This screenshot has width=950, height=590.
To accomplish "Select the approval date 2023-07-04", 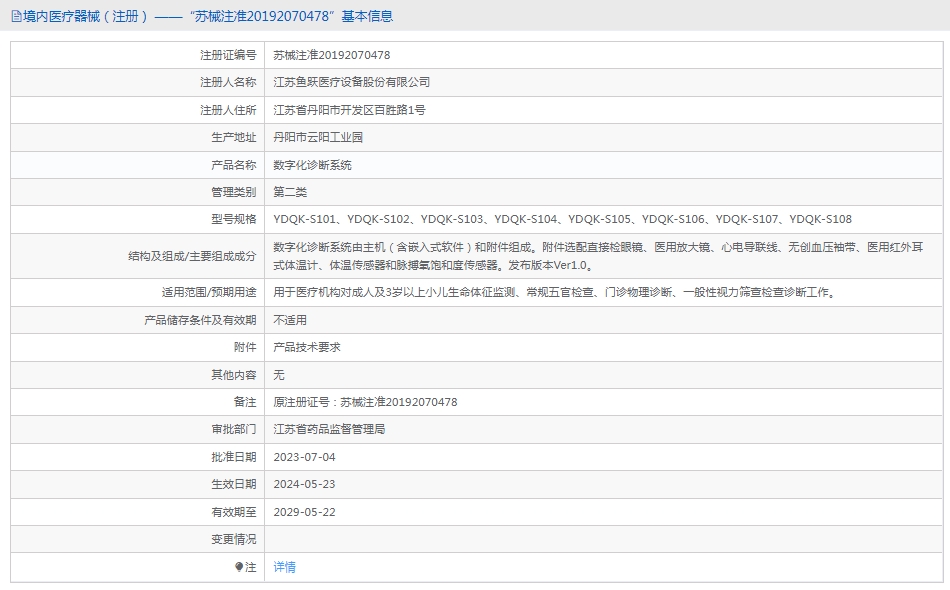I will point(304,457).
